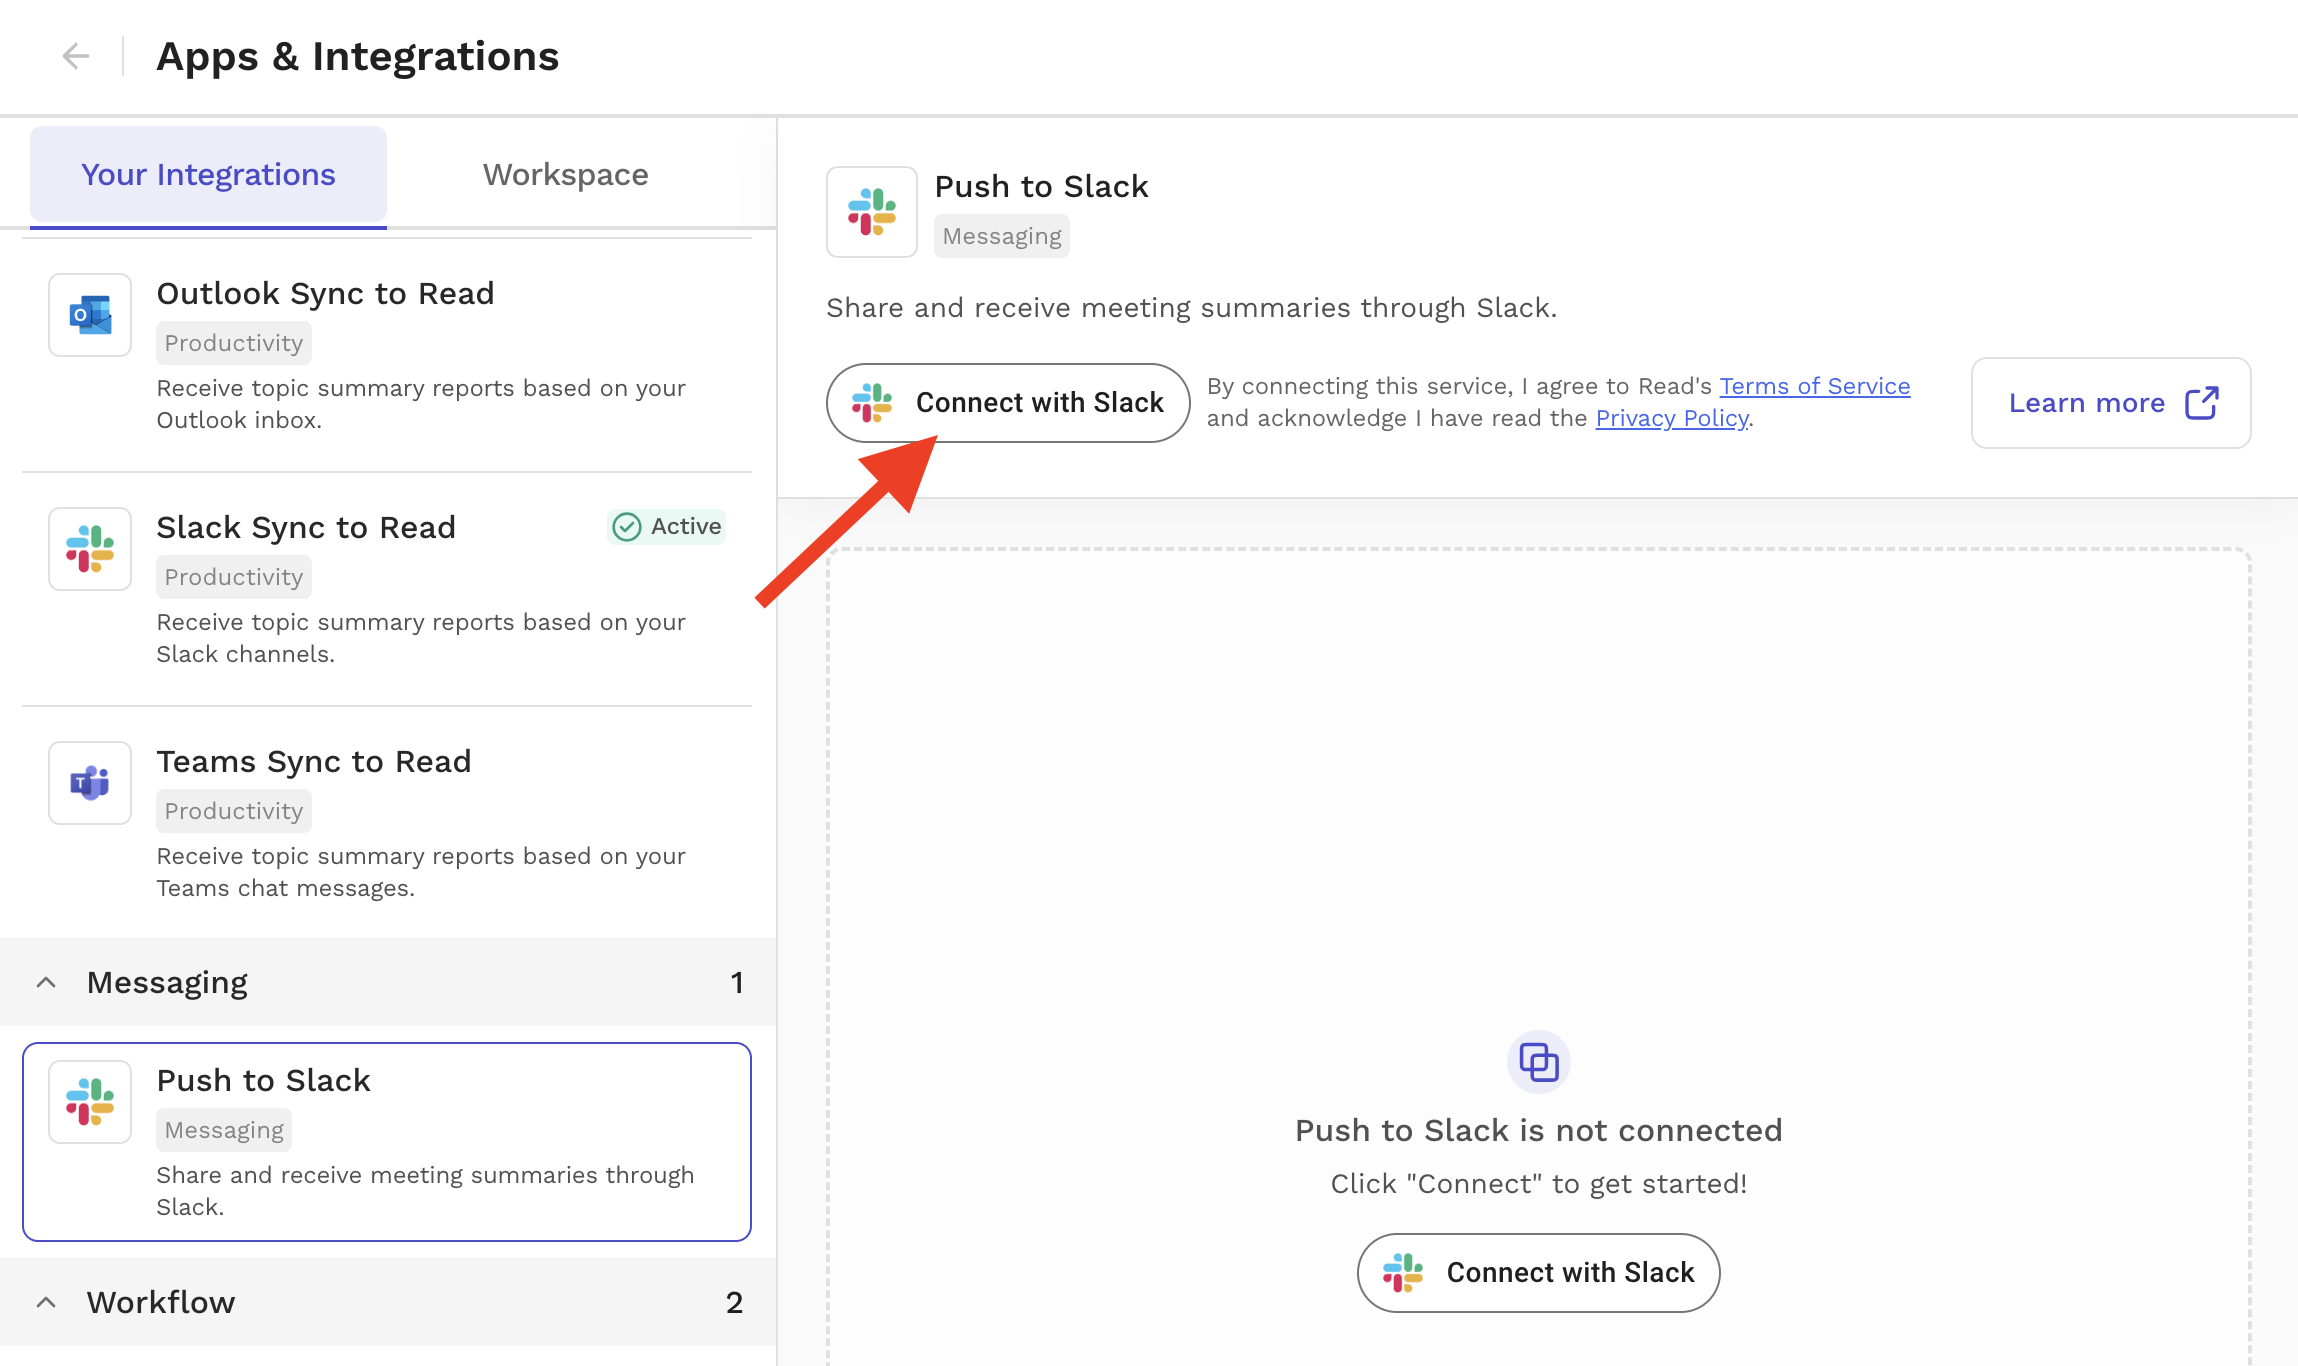The width and height of the screenshot is (2298, 1366).
Task: Collapse the Messaging section chevron
Action: [x=45, y=983]
